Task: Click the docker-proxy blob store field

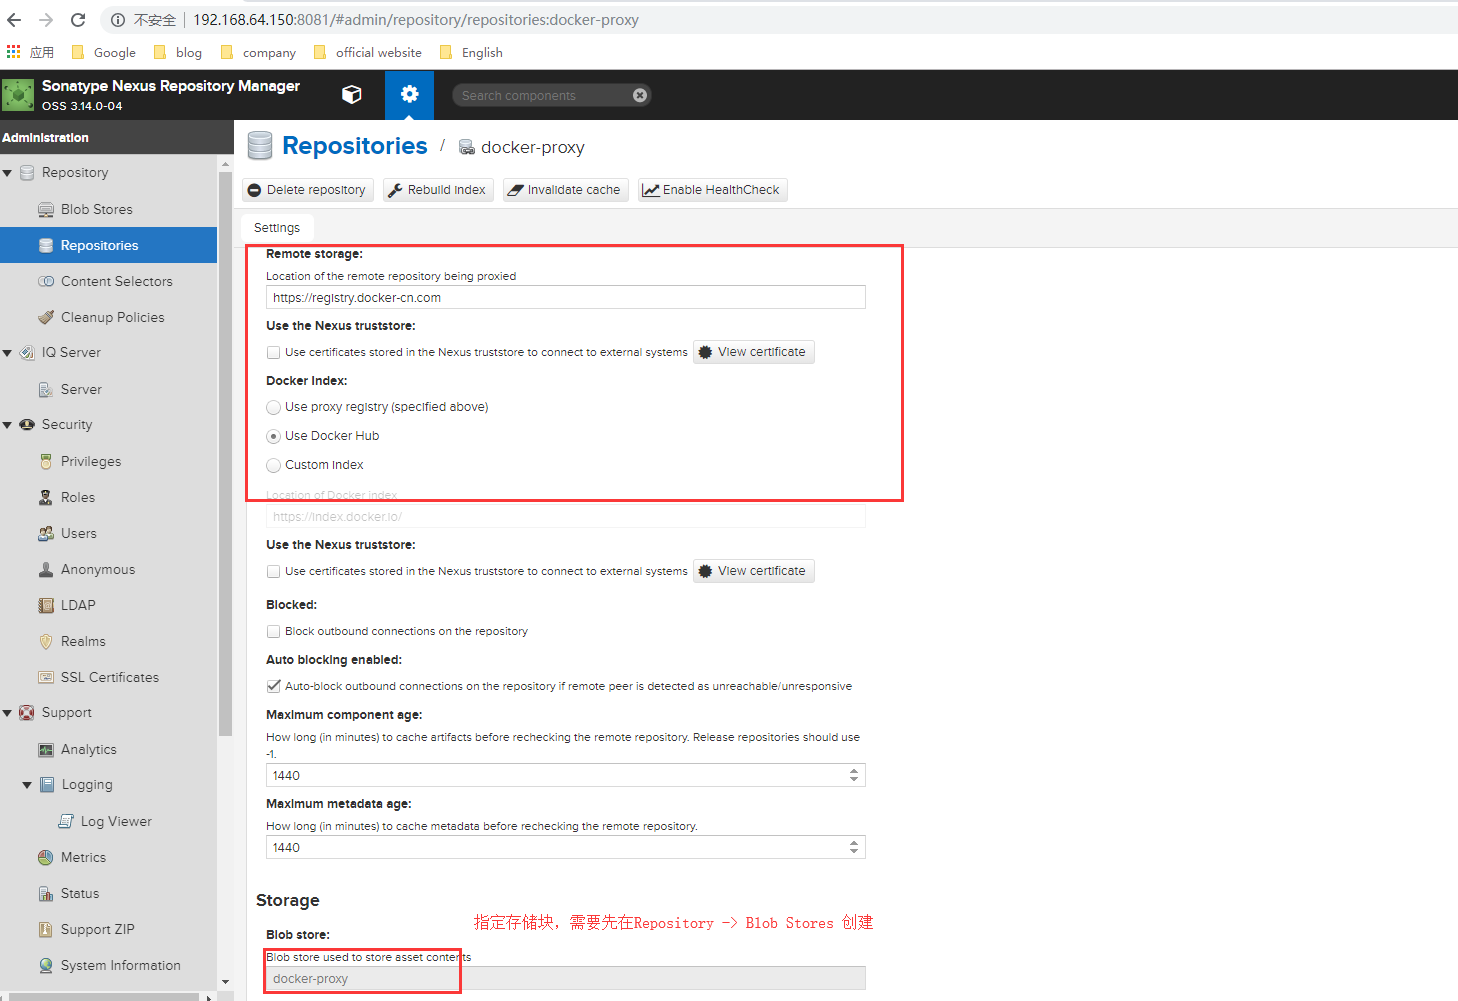Action: [566, 978]
